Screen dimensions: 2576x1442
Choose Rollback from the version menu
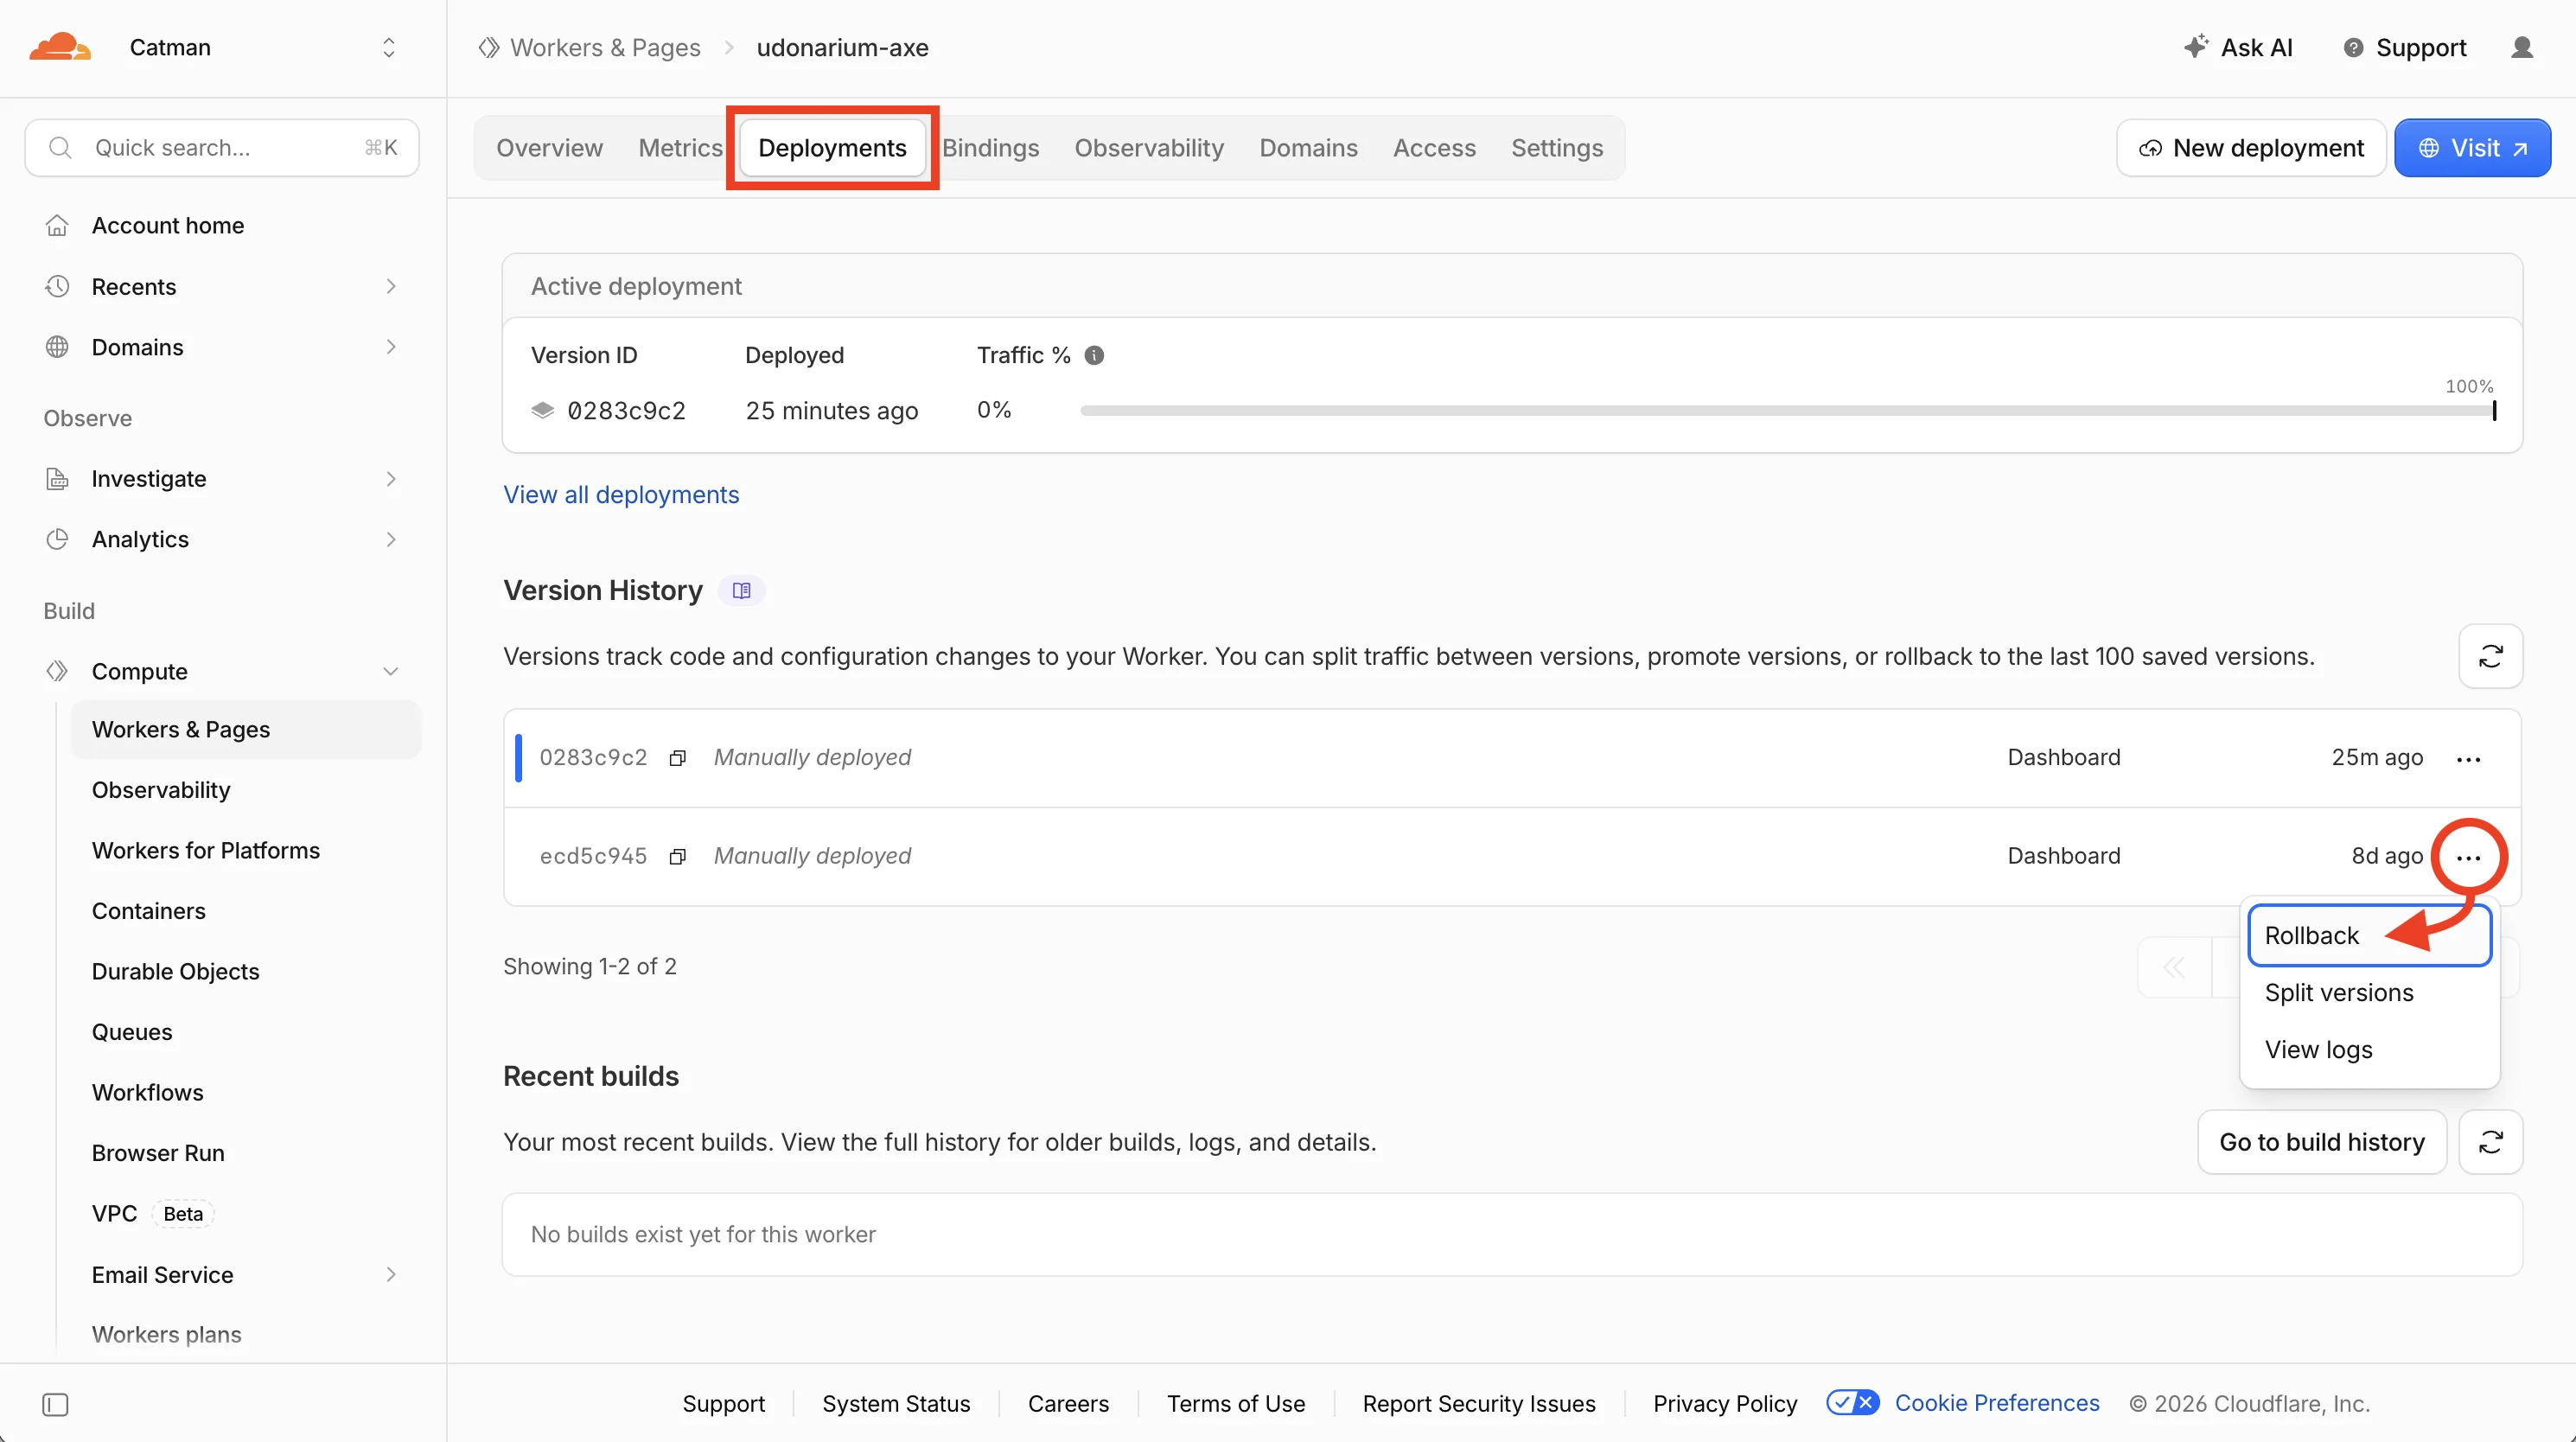[x=2369, y=935]
